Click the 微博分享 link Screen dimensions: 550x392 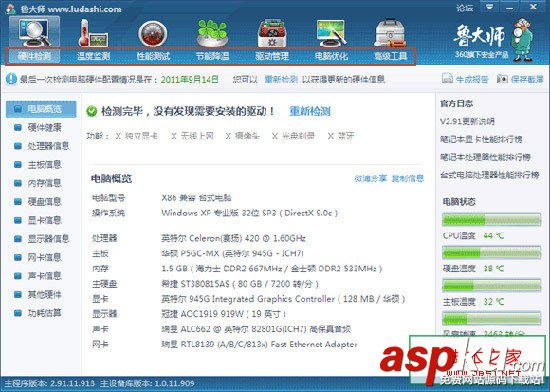pos(370,179)
